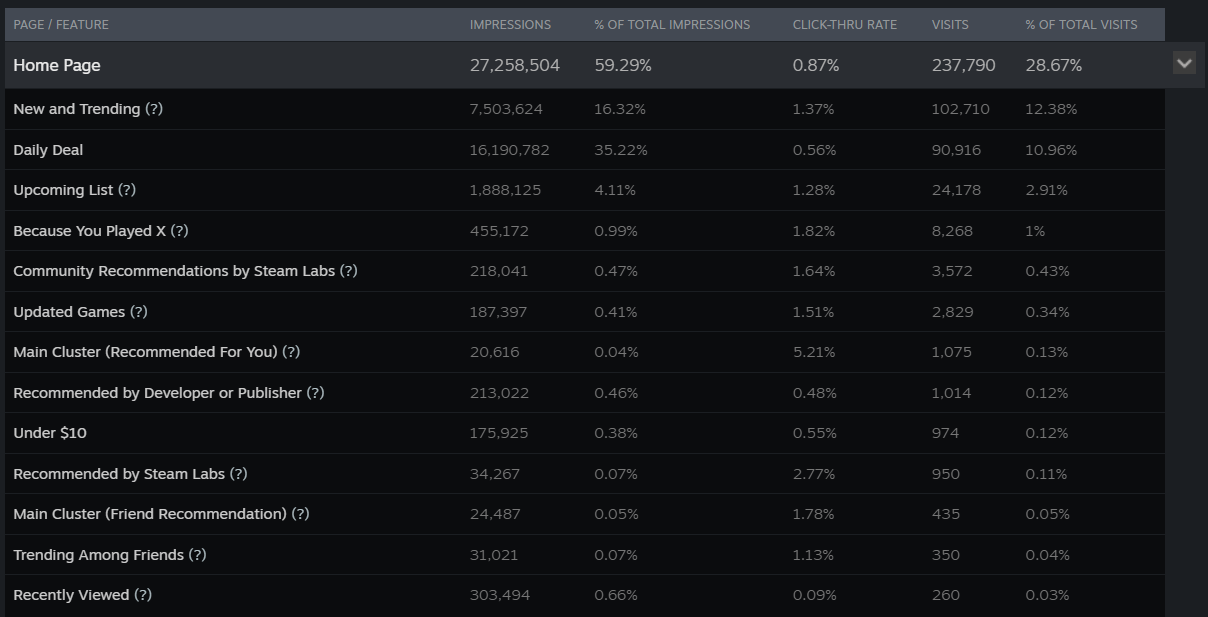
Task: Click Updated Games visits 2,829
Action: pos(952,312)
